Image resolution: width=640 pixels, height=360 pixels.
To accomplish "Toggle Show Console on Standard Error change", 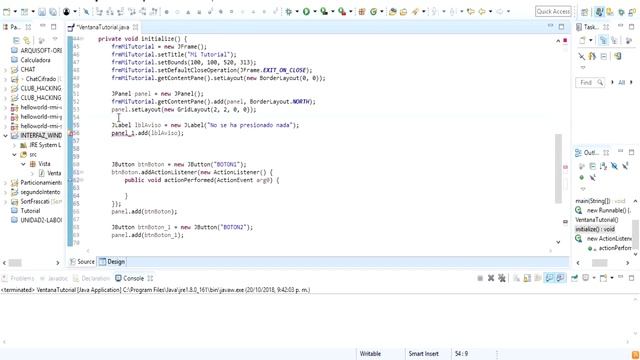I will click(x=560, y=278).
